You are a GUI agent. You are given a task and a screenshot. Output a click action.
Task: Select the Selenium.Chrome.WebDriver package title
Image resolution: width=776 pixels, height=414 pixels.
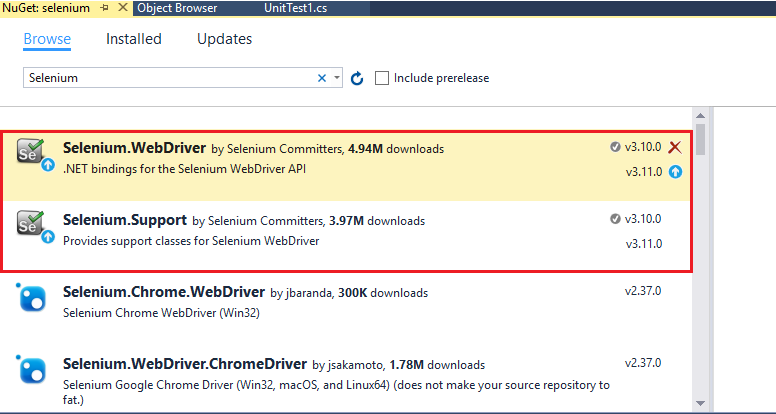pos(163,292)
